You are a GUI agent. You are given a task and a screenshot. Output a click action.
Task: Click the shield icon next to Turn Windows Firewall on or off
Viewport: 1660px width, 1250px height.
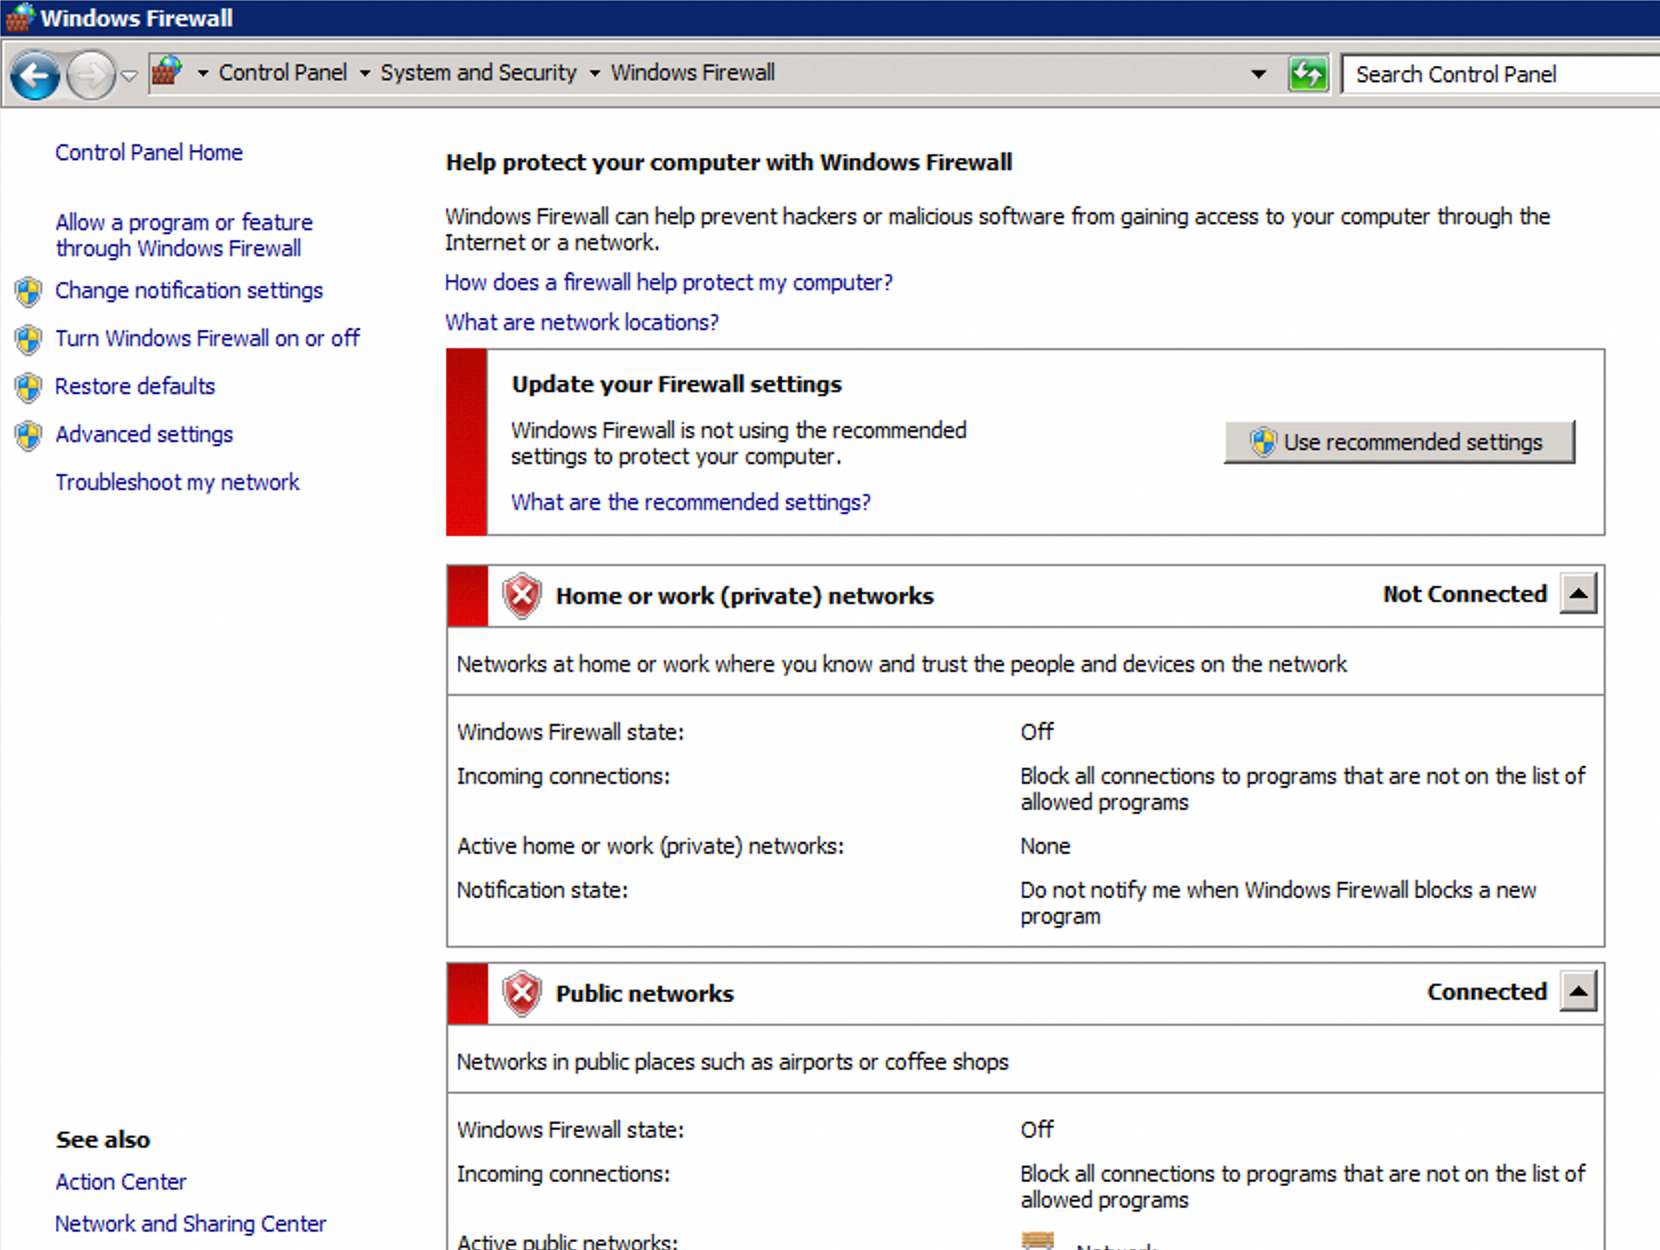pyautogui.click(x=28, y=339)
